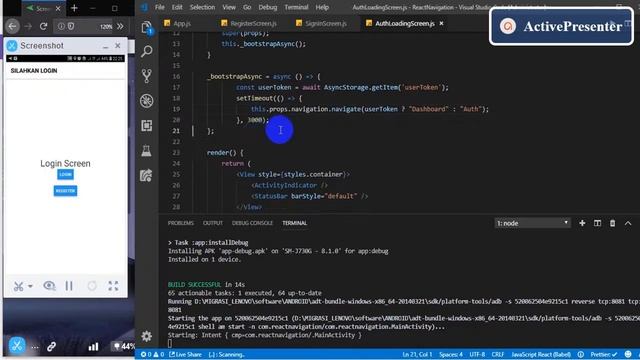The height and width of the screenshot is (360, 640).
Task: Open the Selection menu
Action: point(202,7)
